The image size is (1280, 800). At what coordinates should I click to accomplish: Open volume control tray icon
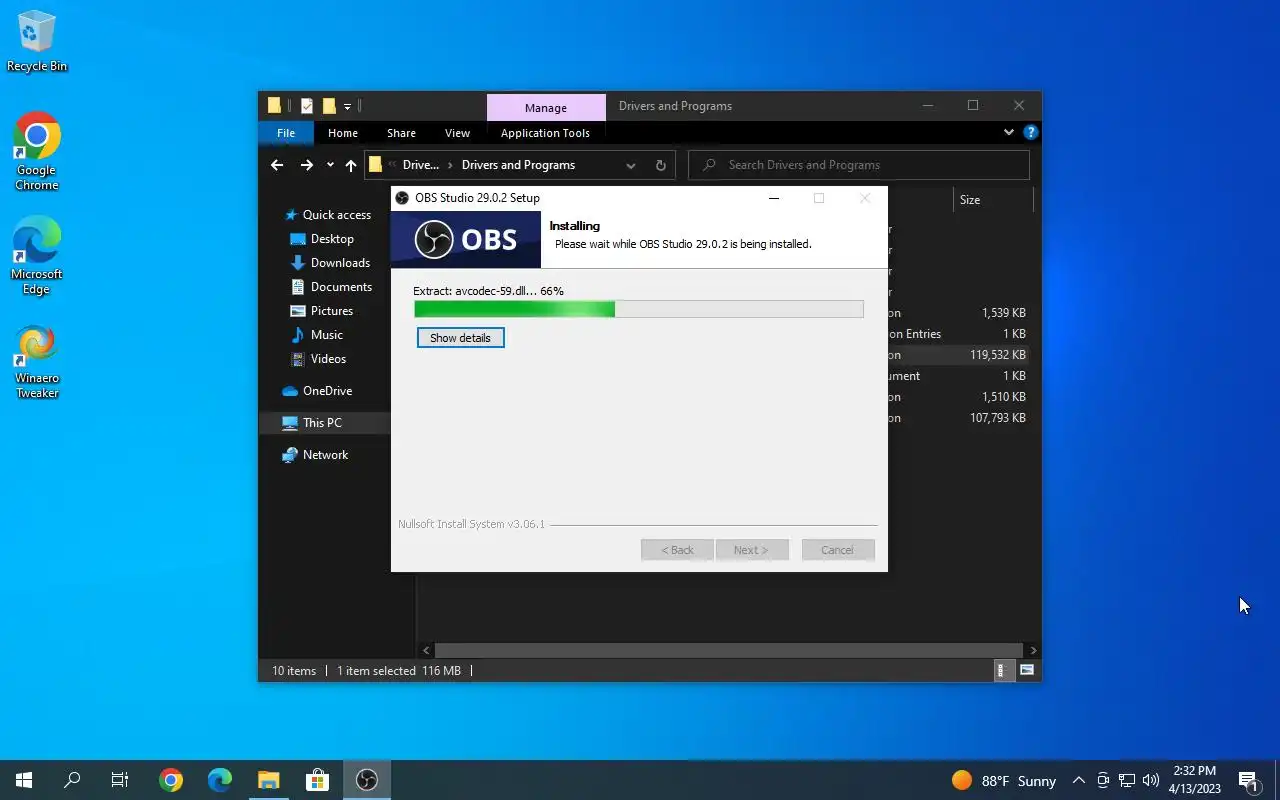pos(1151,780)
